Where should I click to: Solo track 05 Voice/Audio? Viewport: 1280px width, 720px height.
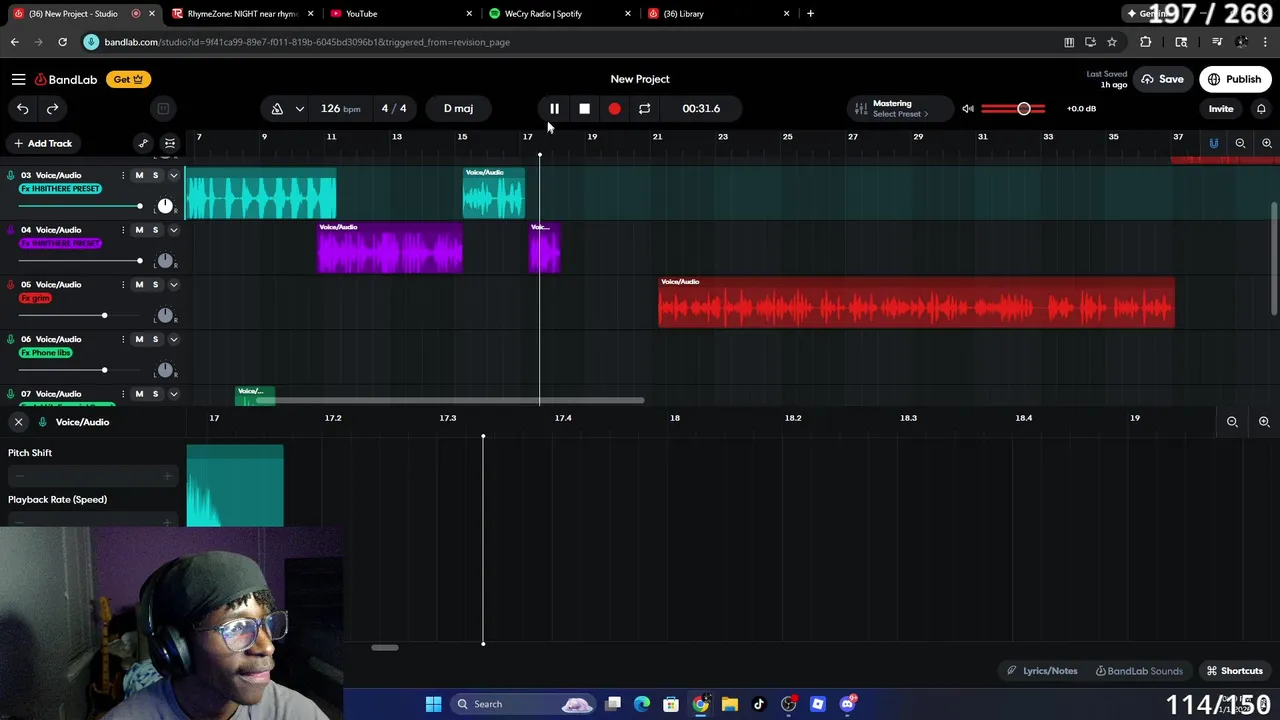[x=155, y=284]
